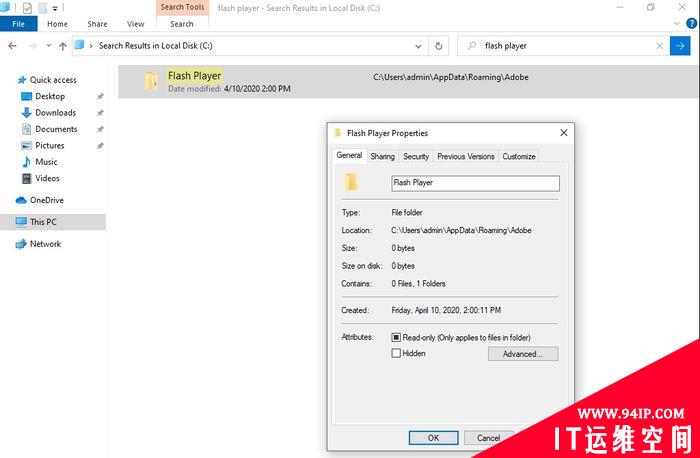Click the Contains value 0 Files, 1 Folders
Viewport: 700px width, 458px height.
(x=418, y=283)
